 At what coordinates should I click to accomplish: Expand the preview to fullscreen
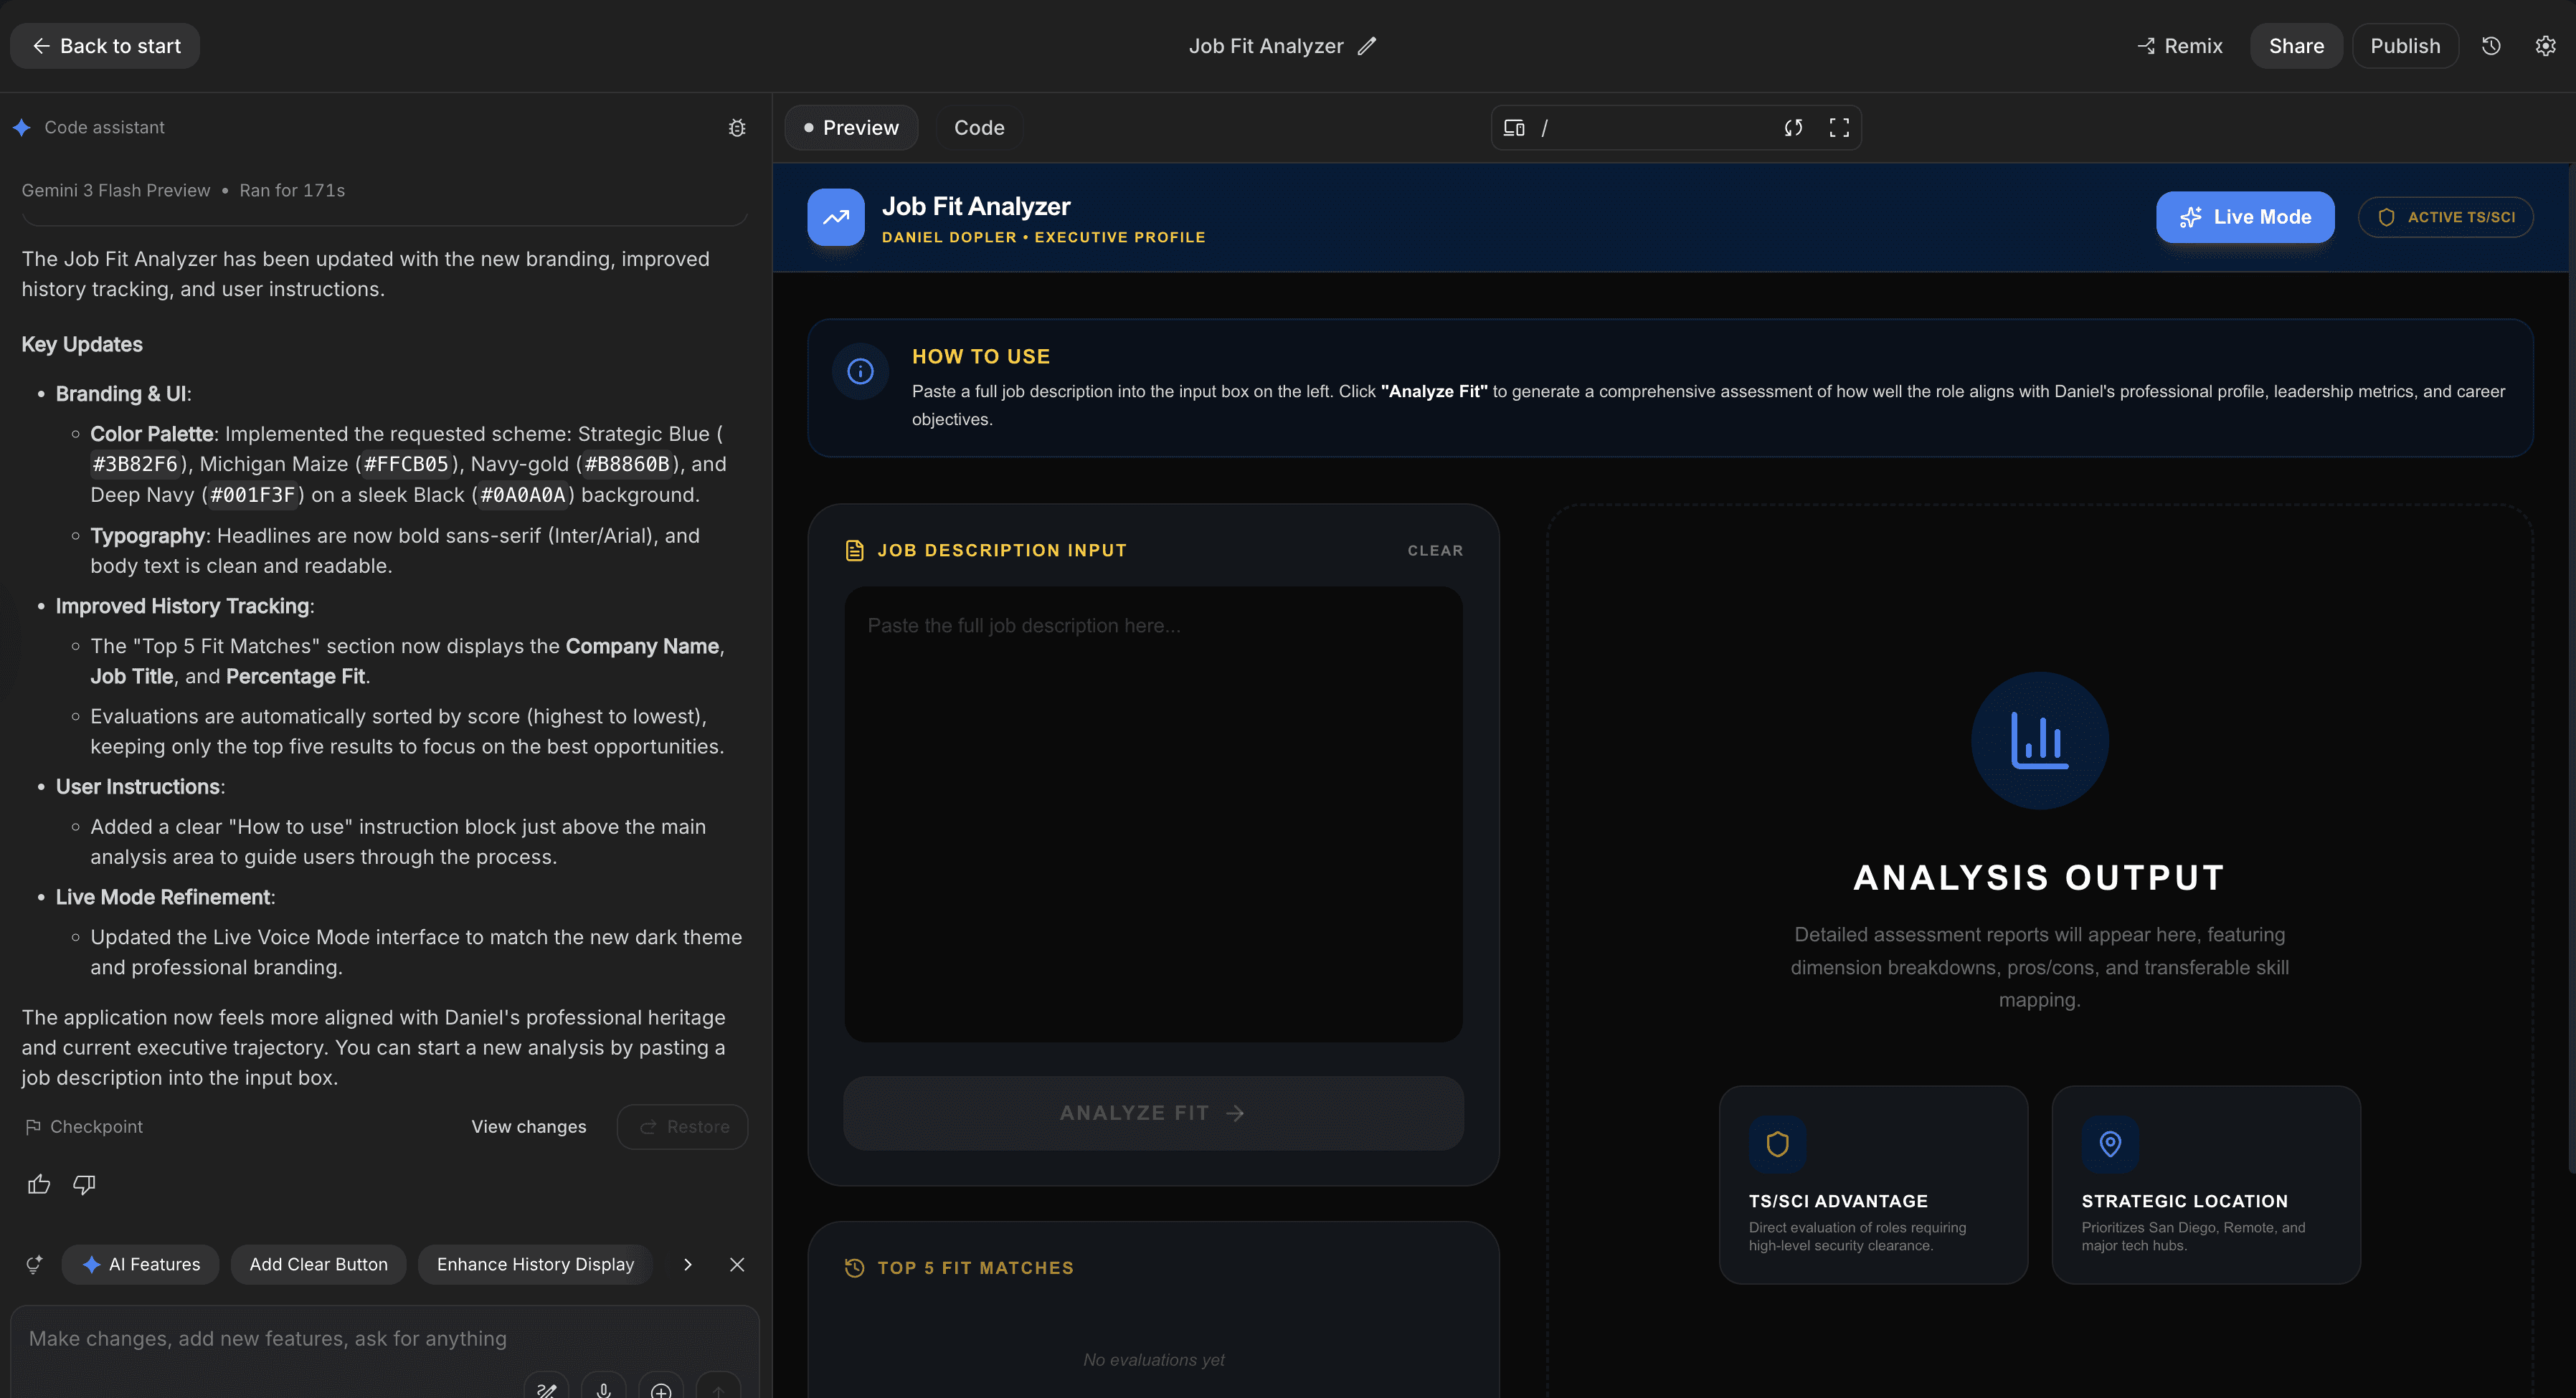(x=1840, y=127)
